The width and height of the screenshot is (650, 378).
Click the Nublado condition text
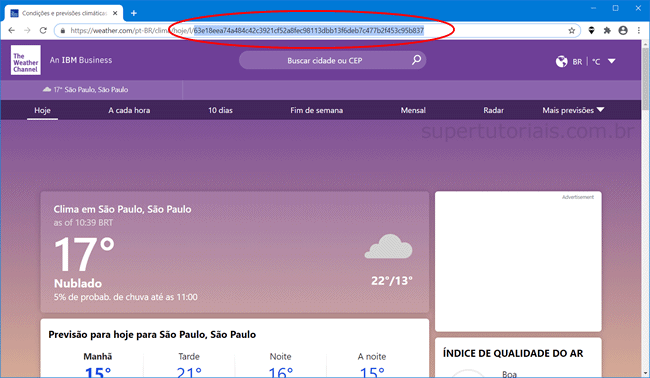click(x=78, y=284)
